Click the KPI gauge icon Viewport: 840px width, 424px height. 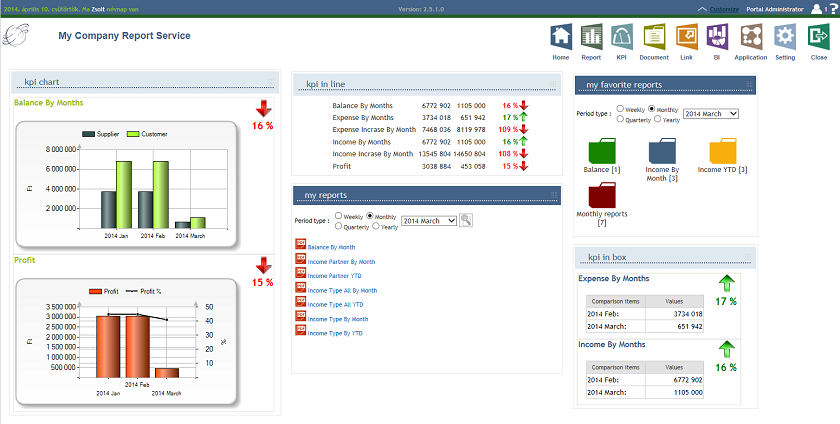click(622, 37)
